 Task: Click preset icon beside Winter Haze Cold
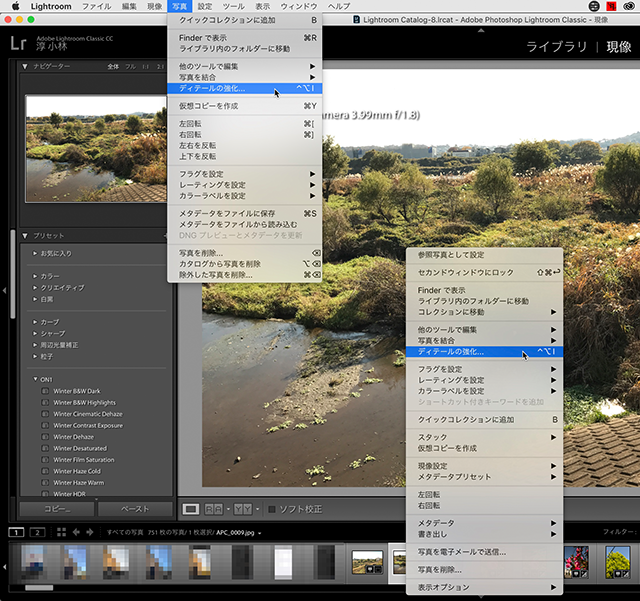[45, 471]
